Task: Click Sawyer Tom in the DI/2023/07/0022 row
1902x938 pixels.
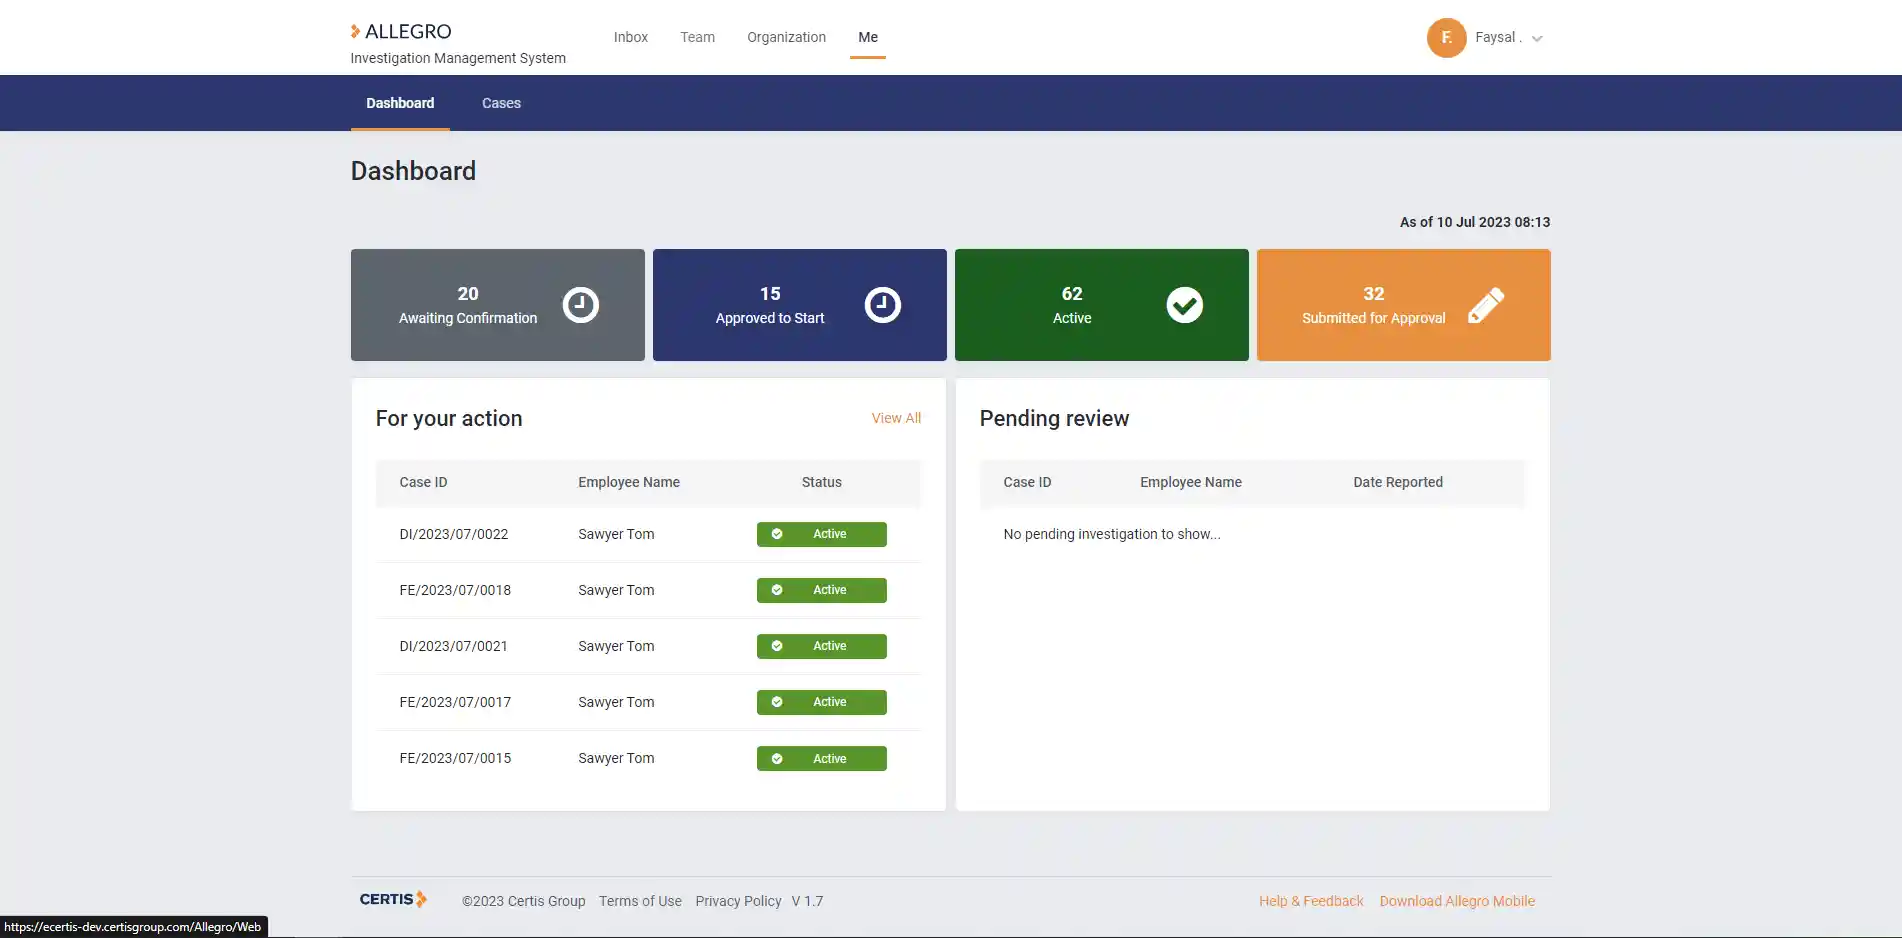Action: pos(616,534)
